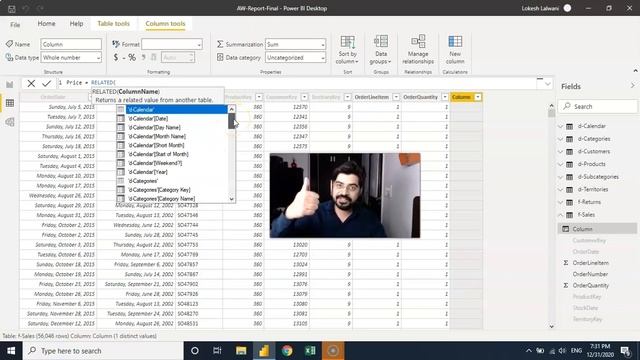Viewport: 640px width, 360px height.
Task: Select the Column field under f-Sales
Action: point(597,229)
